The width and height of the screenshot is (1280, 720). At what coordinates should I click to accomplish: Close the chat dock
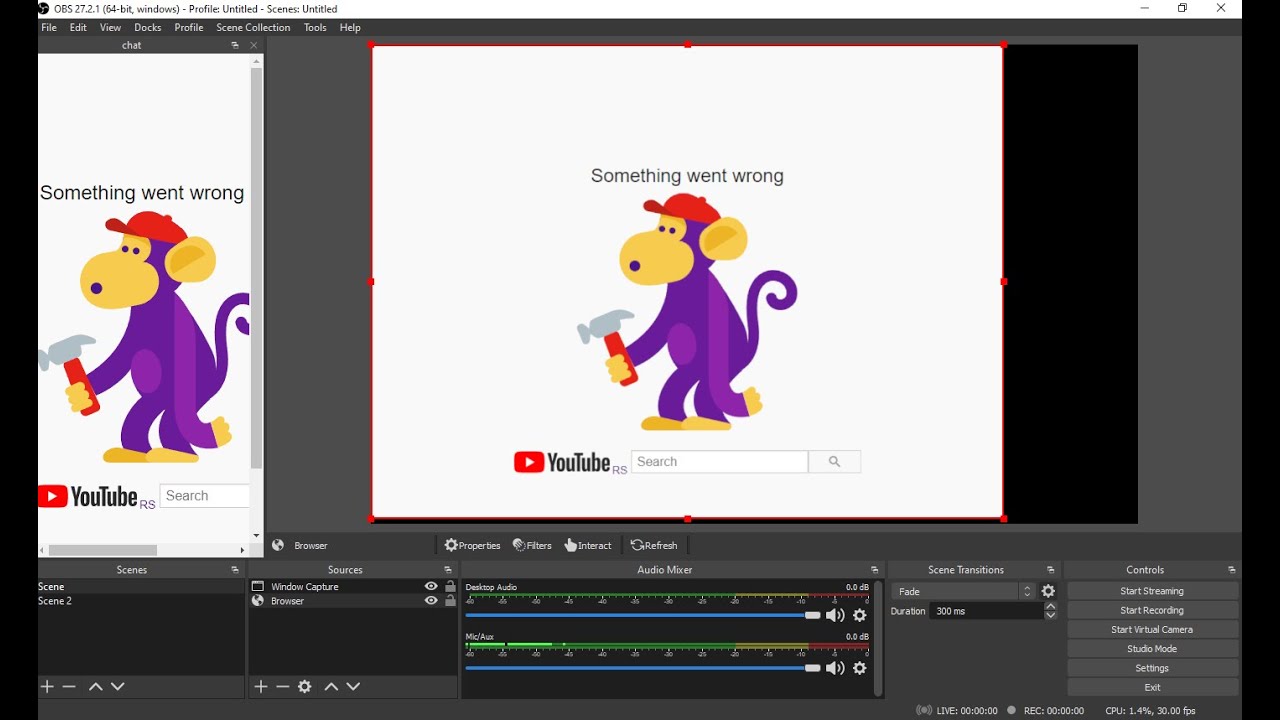pos(254,45)
